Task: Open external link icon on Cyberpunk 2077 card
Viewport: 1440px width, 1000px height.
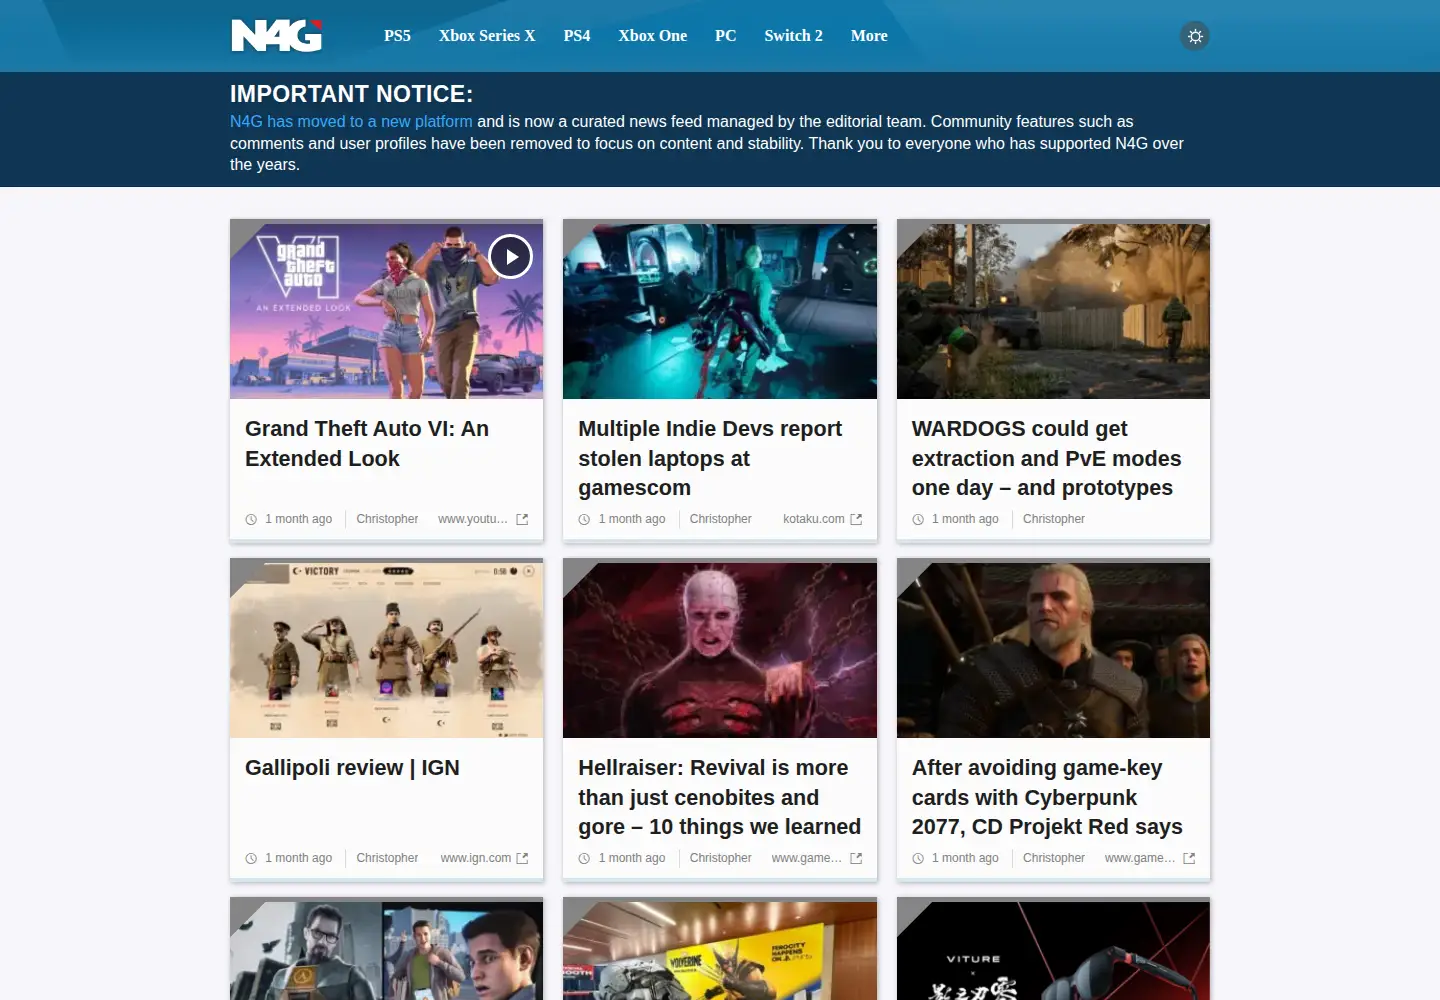Action: [x=1189, y=858]
